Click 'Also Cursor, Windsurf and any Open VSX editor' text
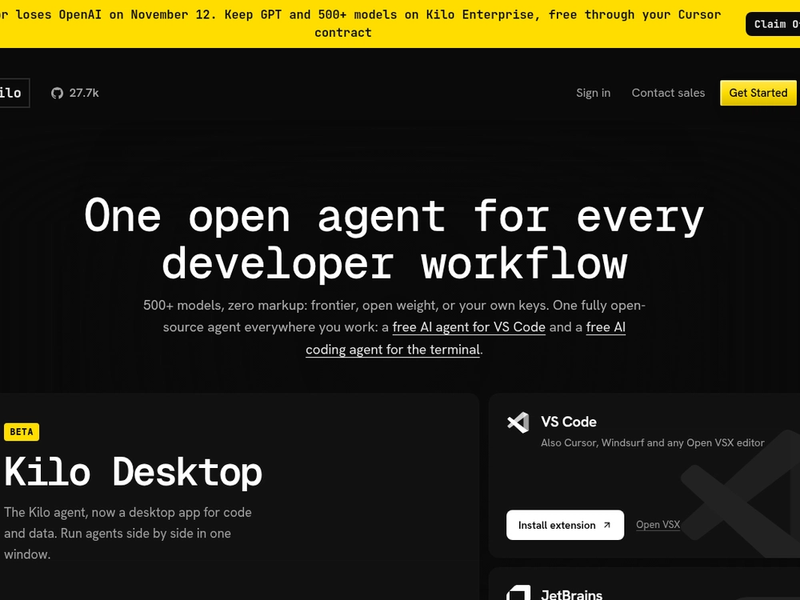 [x=653, y=443]
